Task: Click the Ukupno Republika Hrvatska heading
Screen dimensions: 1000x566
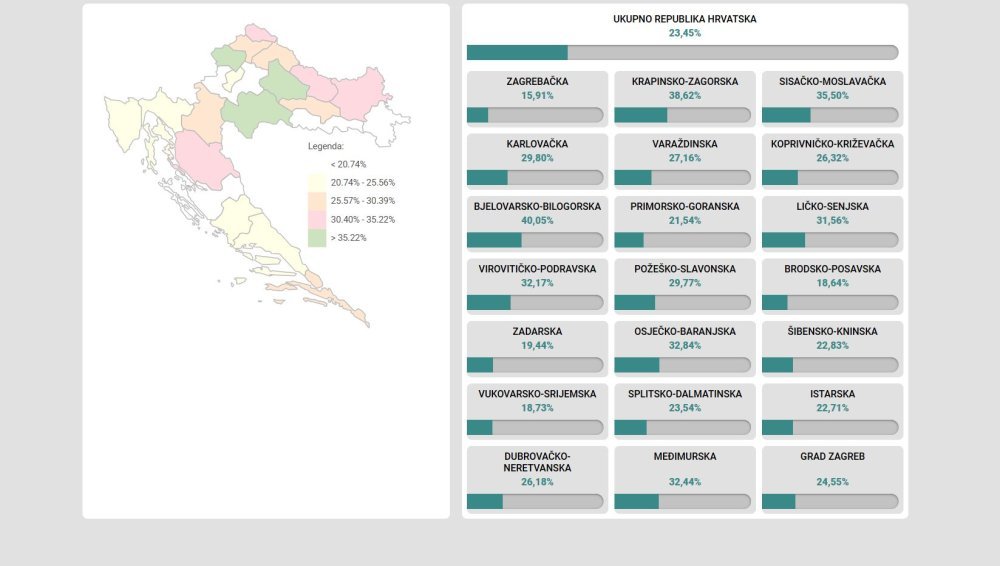Action: pos(685,19)
